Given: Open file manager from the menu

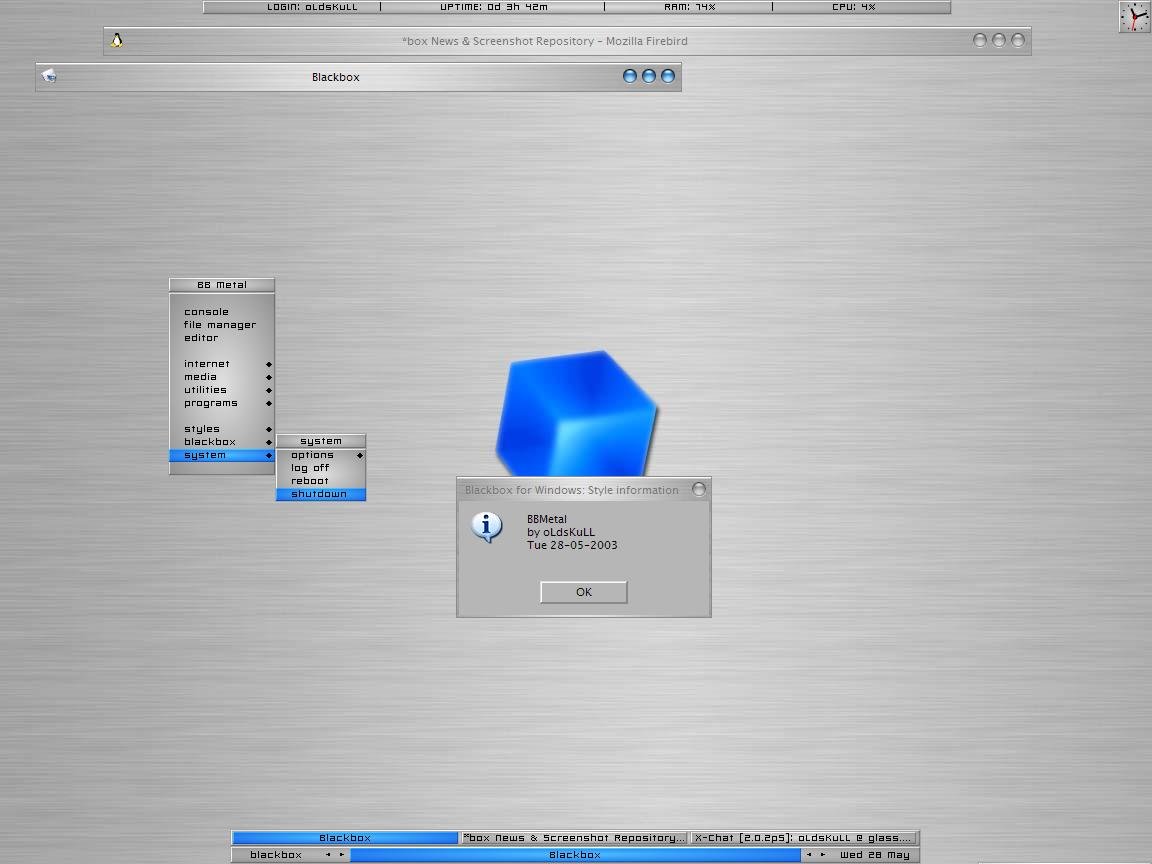Looking at the screenshot, I should pos(222,325).
